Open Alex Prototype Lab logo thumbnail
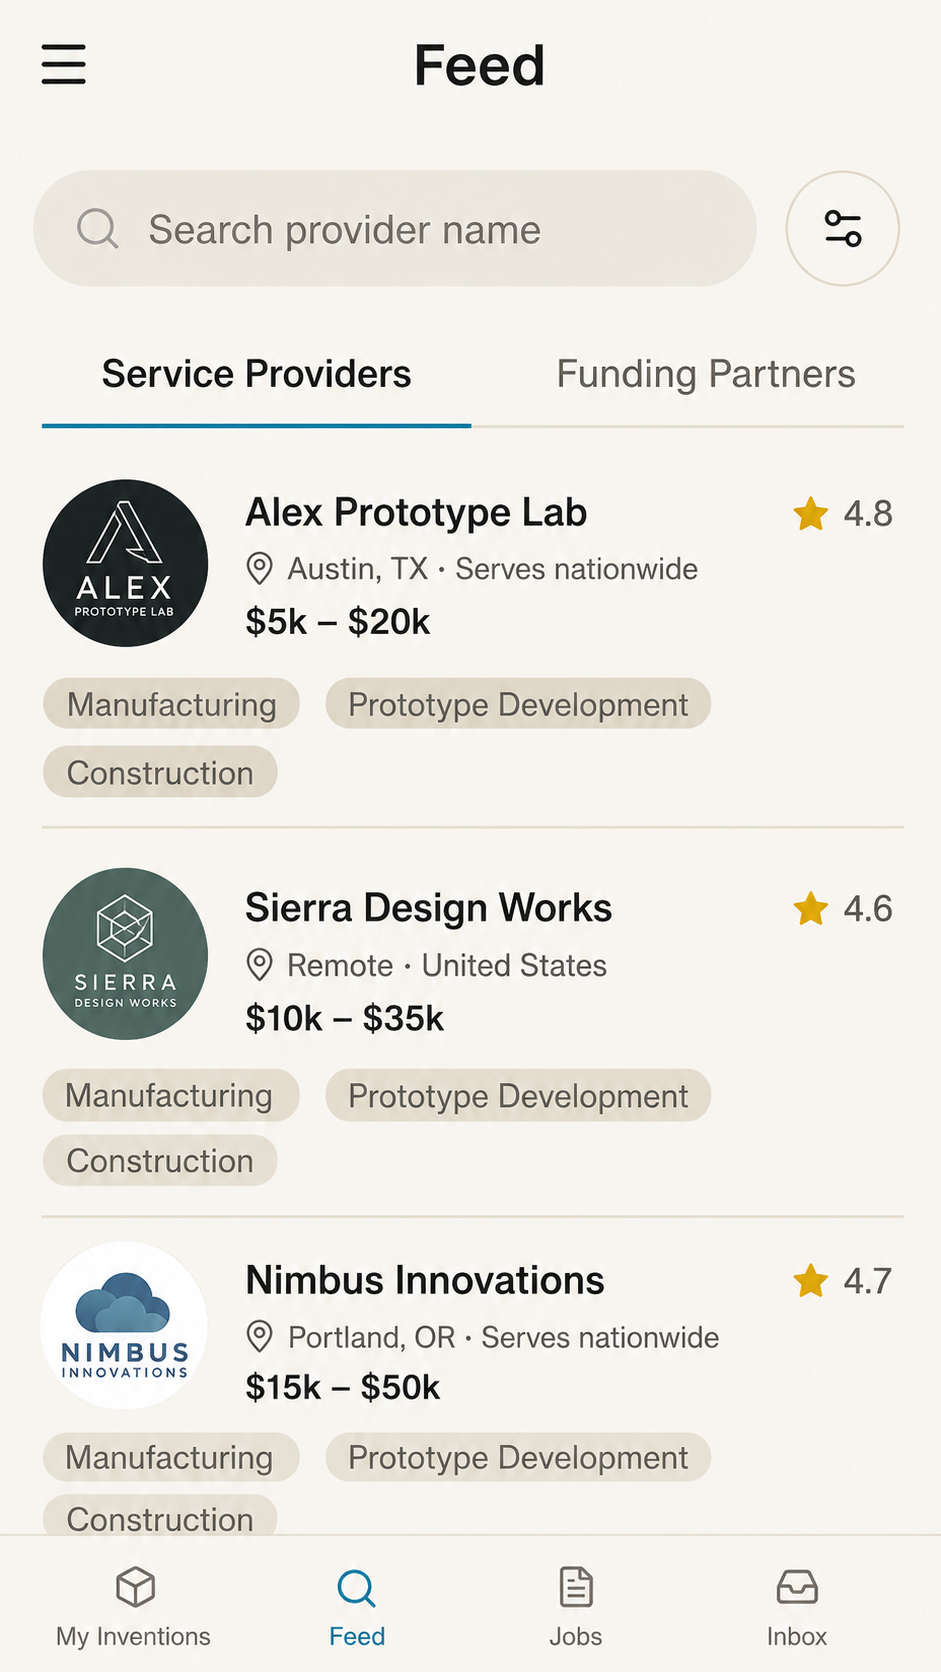The image size is (941, 1672). [125, 563]
